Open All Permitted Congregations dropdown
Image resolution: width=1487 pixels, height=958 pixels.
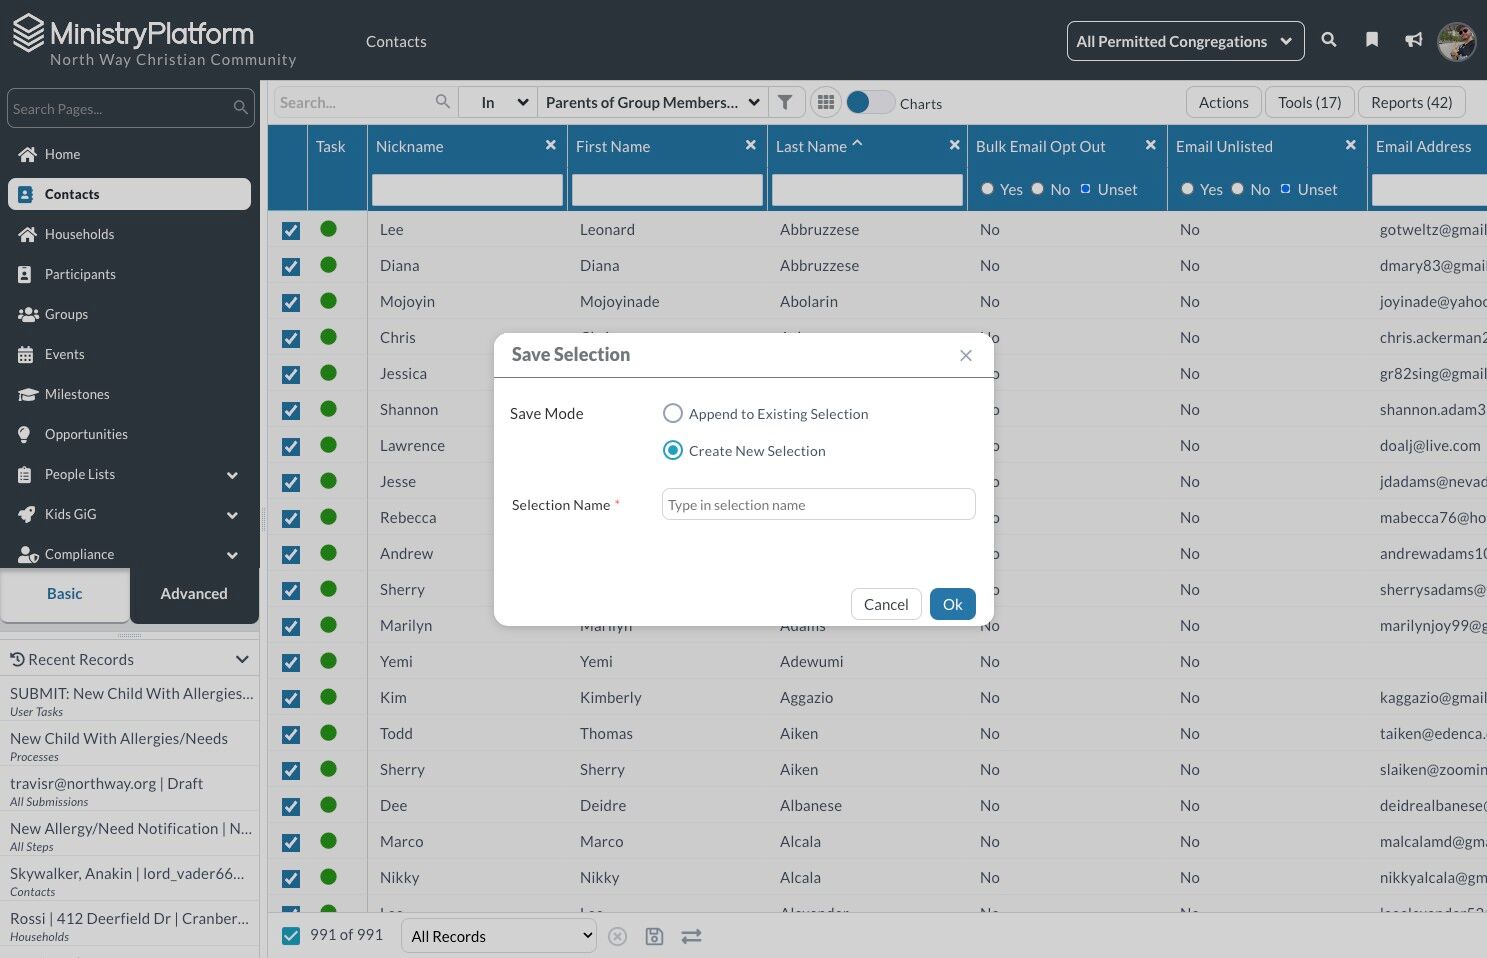point(1185,41)
